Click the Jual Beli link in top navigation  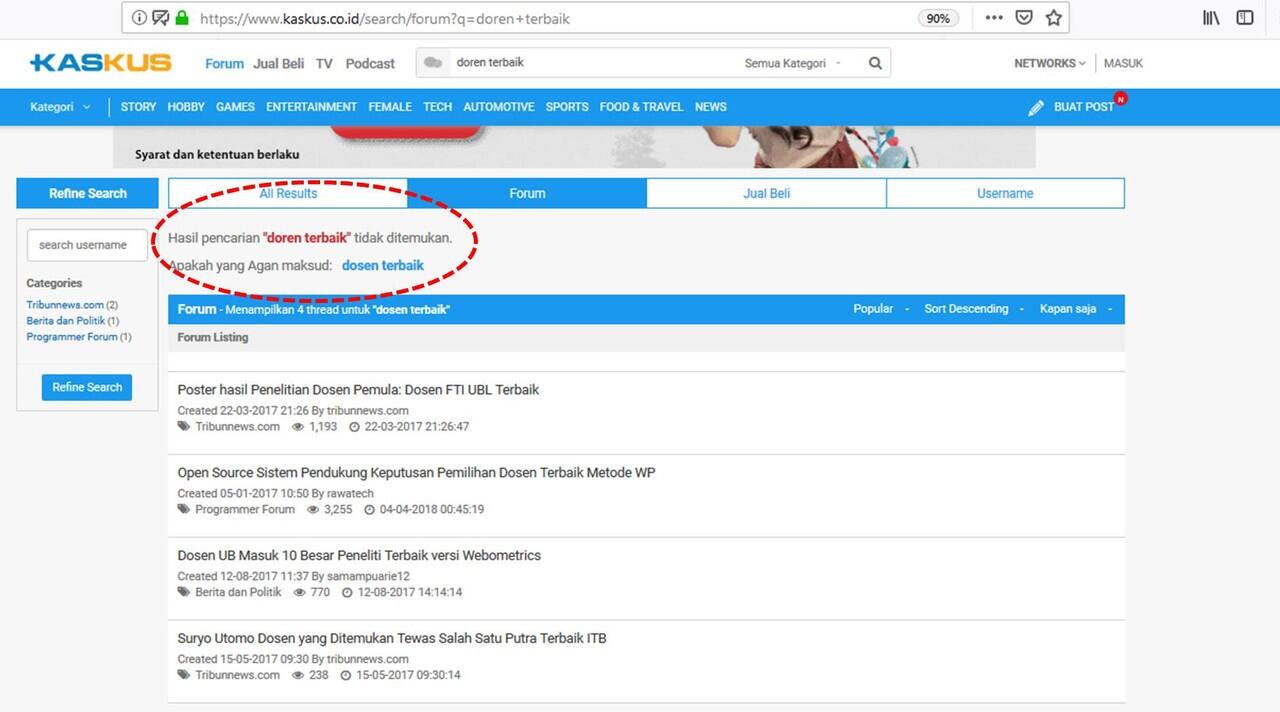pyautogui.click(x=279, y=63)
